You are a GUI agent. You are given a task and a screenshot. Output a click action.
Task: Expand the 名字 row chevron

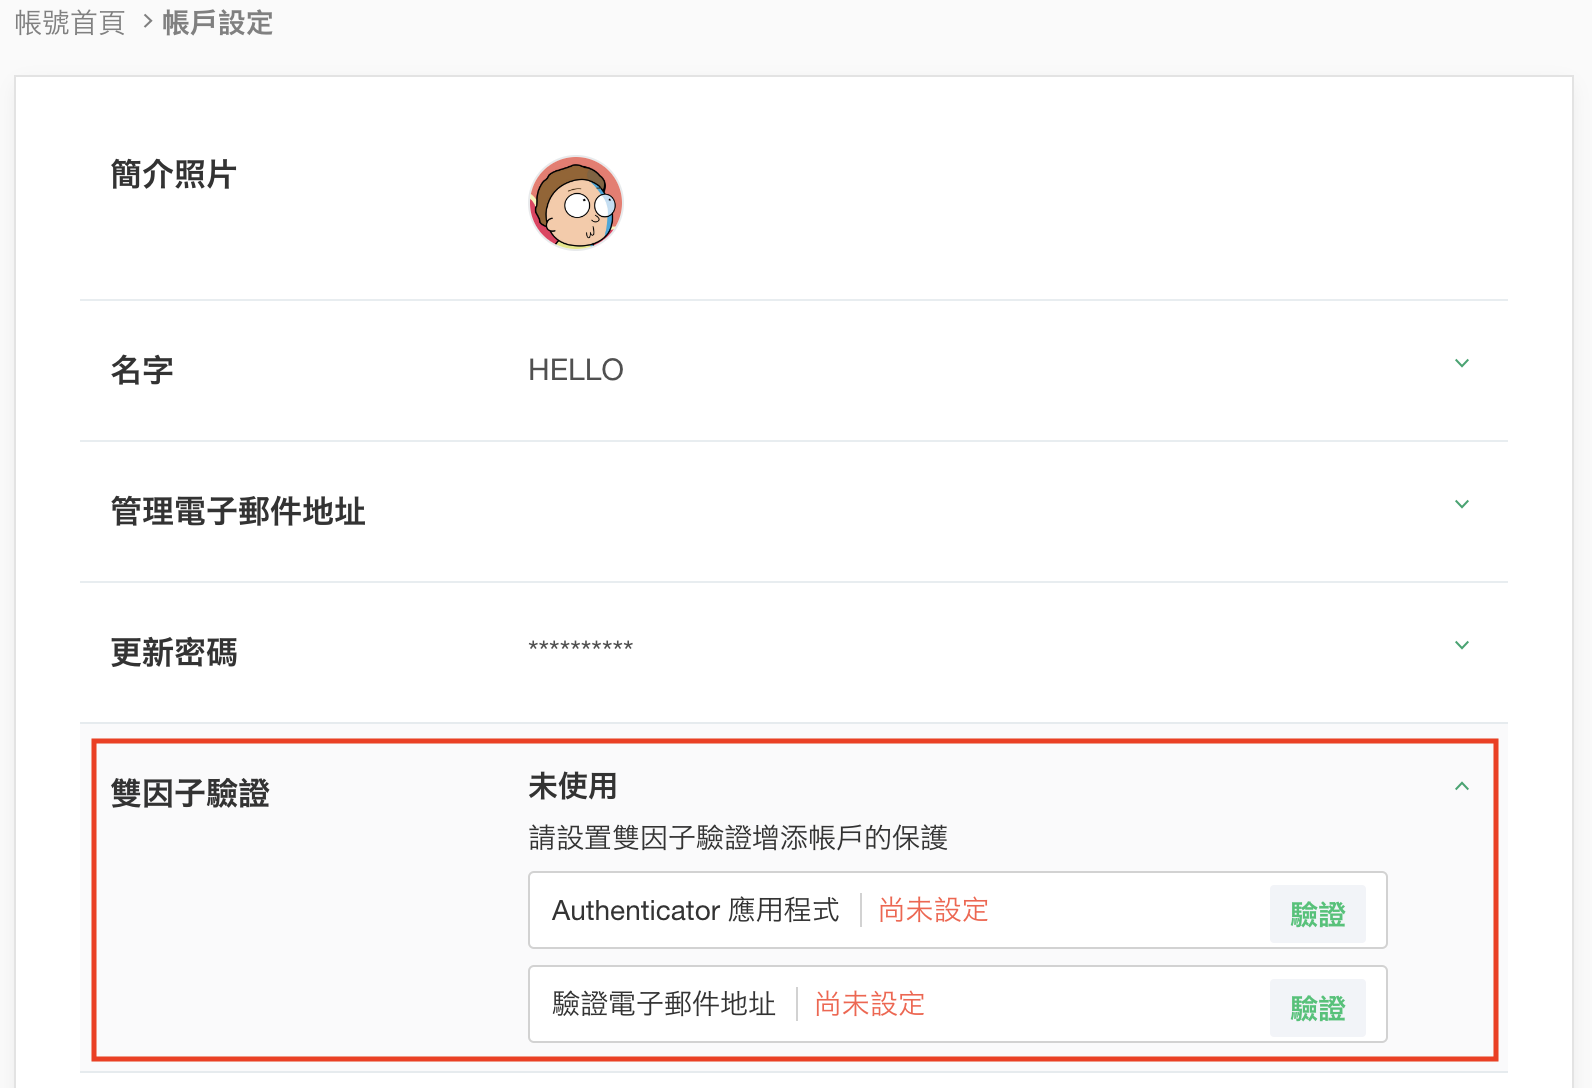tap(1461, 363)
